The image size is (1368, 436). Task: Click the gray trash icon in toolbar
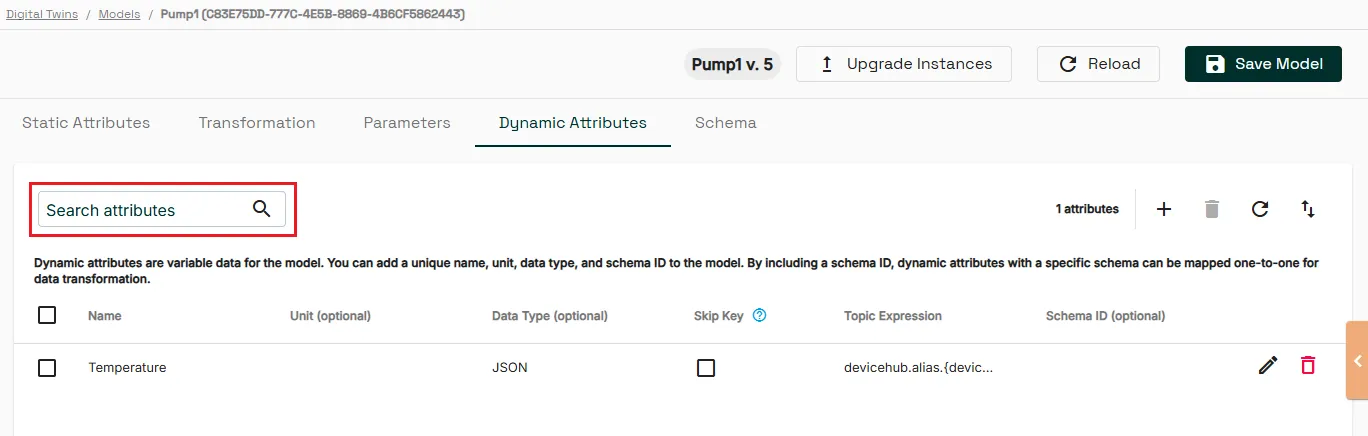(1212, 209)
